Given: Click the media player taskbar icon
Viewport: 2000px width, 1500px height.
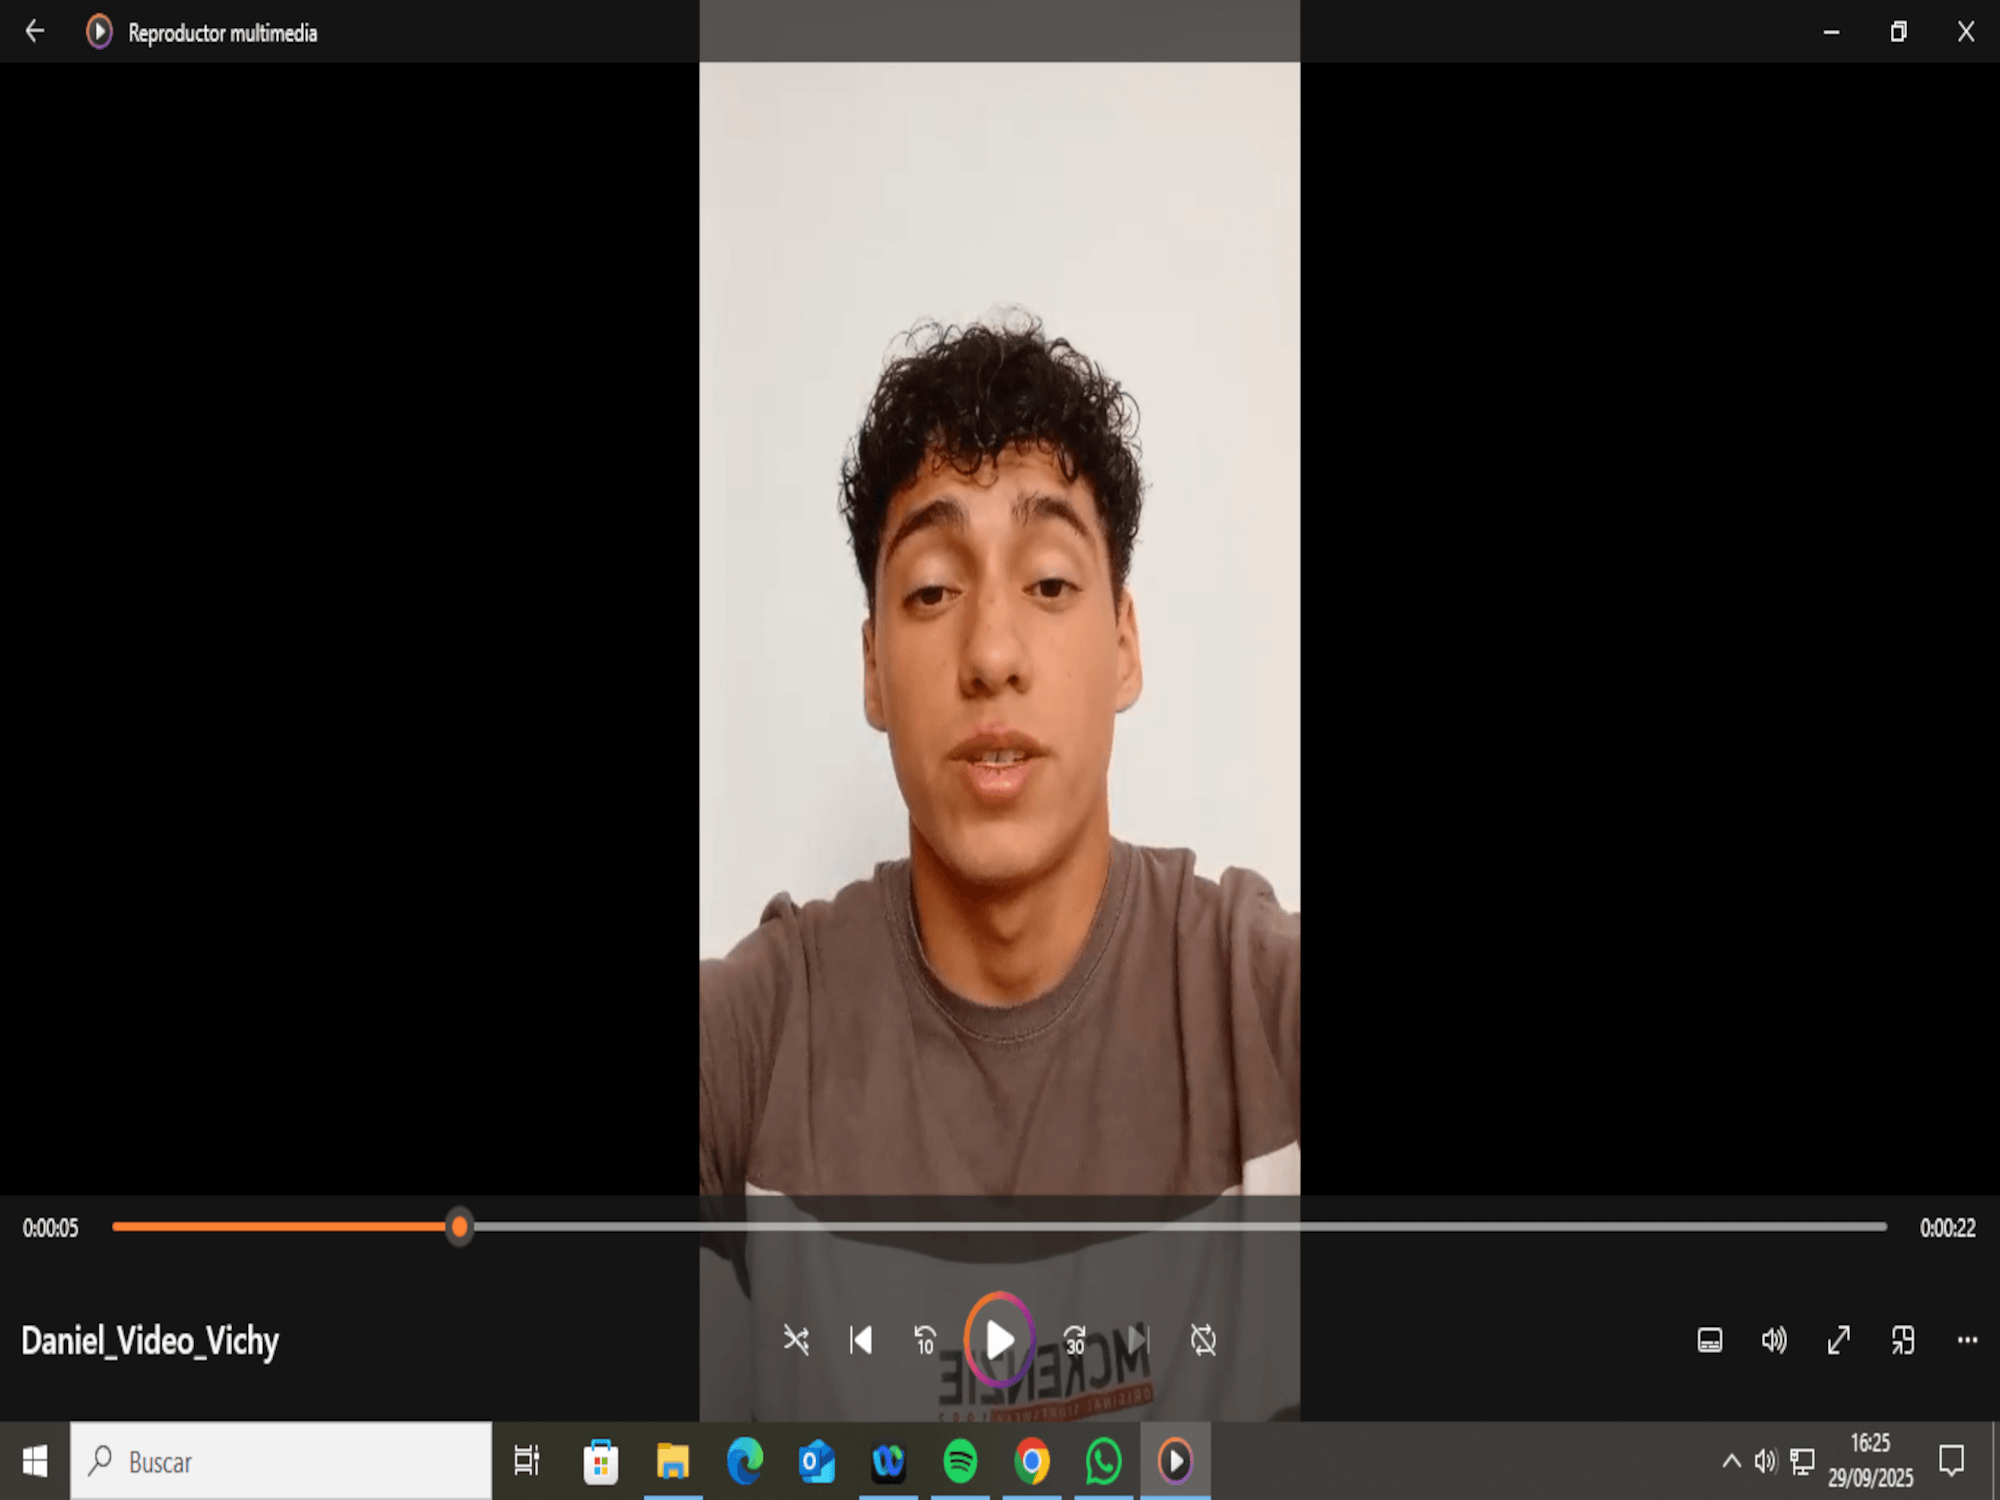Looking at the screenshot, I should tap(1175, 1461).
